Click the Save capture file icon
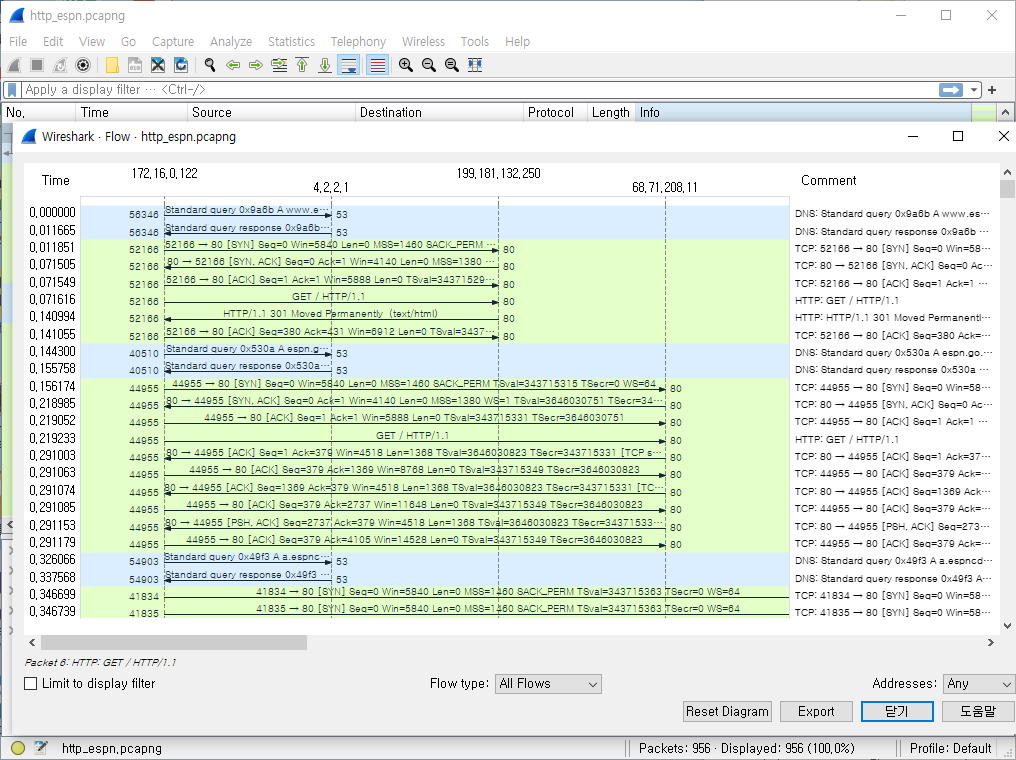The height and width of the screenshot is (760, 1016). point(135,65)
